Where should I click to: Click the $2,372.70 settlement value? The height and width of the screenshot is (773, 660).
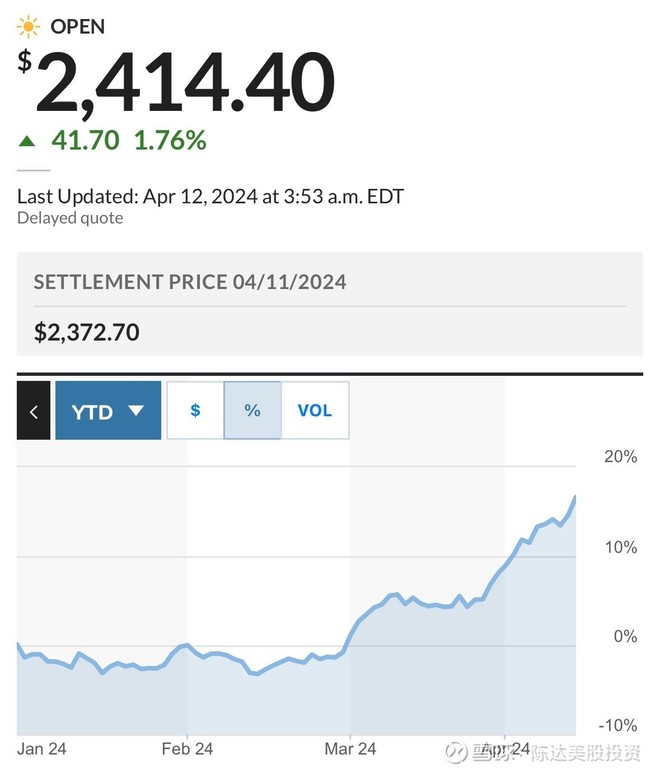pyautogui.click(x=87, y=332)
